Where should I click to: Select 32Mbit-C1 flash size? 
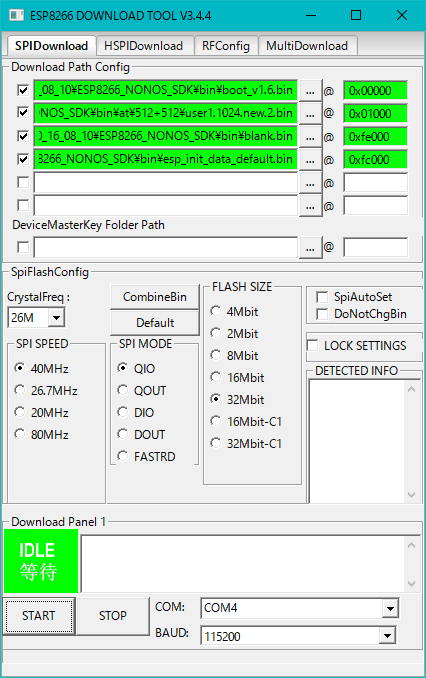(x=246, y=444)
